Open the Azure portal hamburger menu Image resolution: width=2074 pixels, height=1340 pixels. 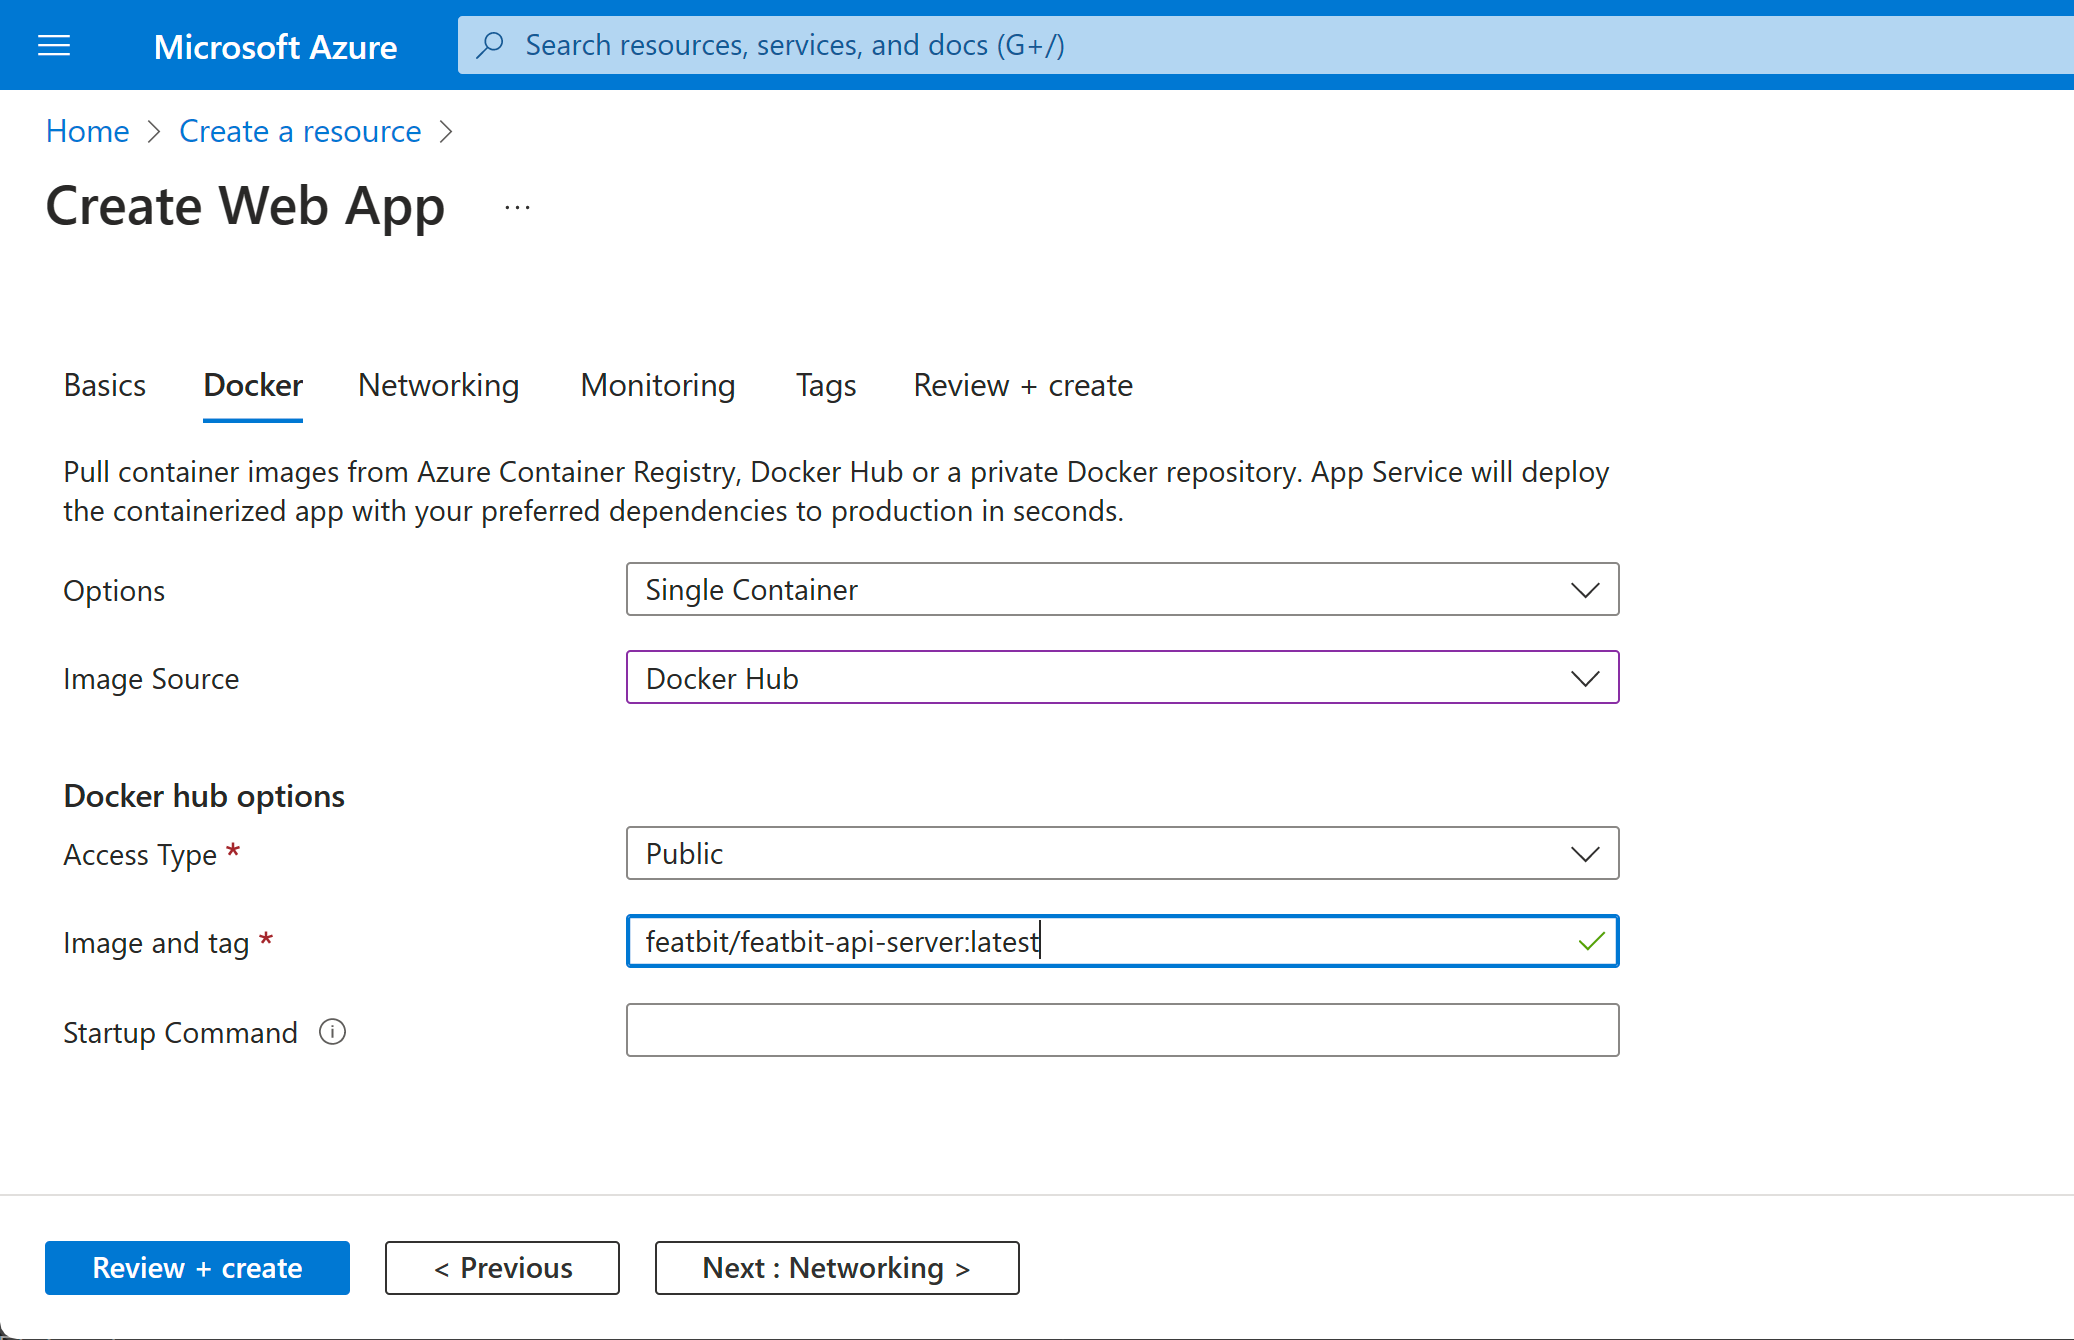pos(54,46)
